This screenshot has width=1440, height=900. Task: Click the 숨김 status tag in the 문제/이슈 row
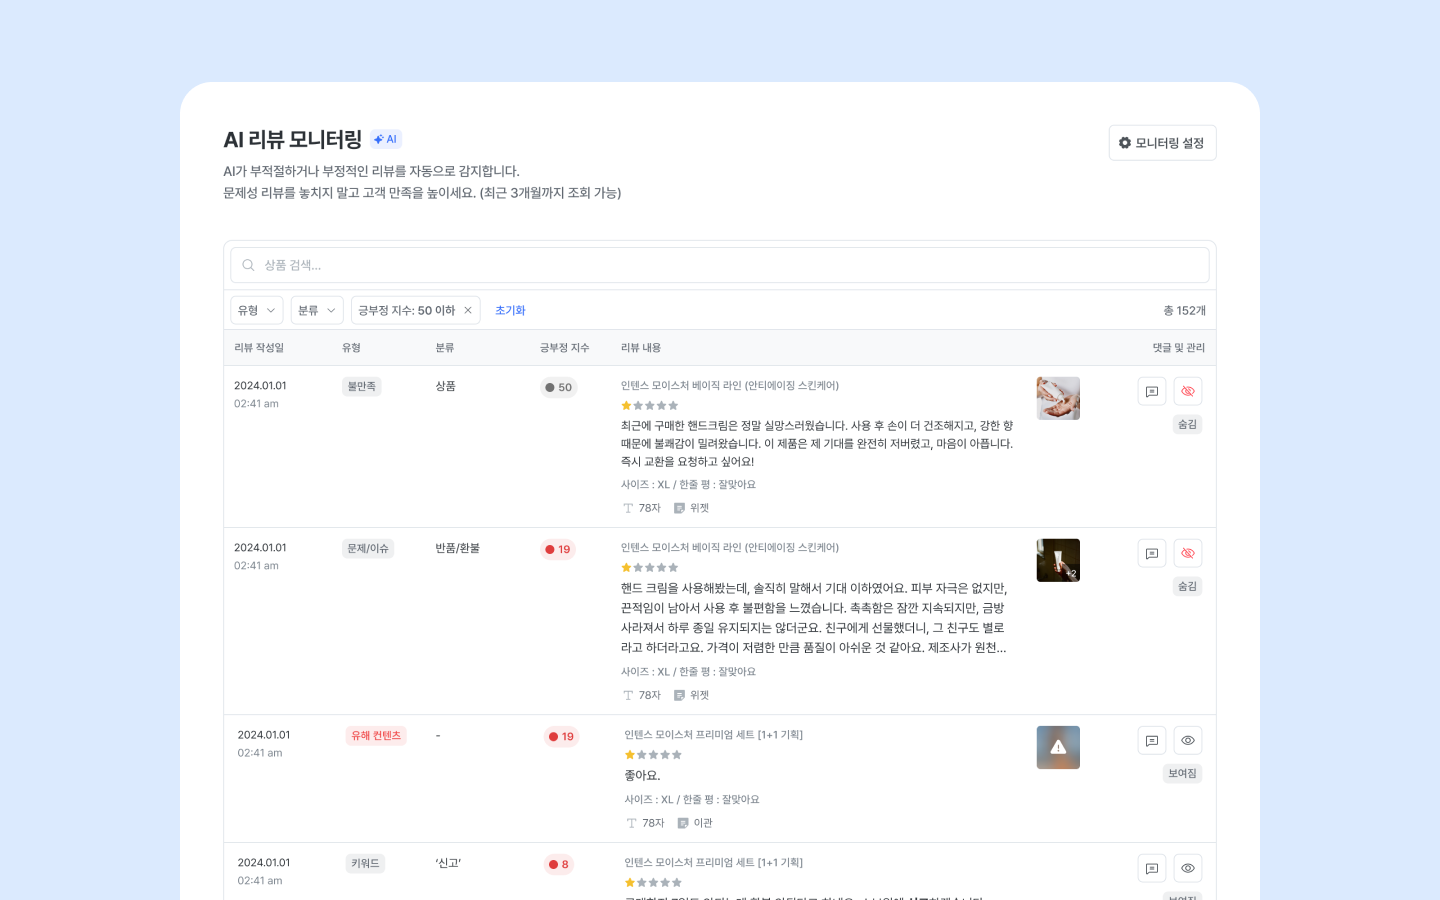click(x=1187, y=586)
